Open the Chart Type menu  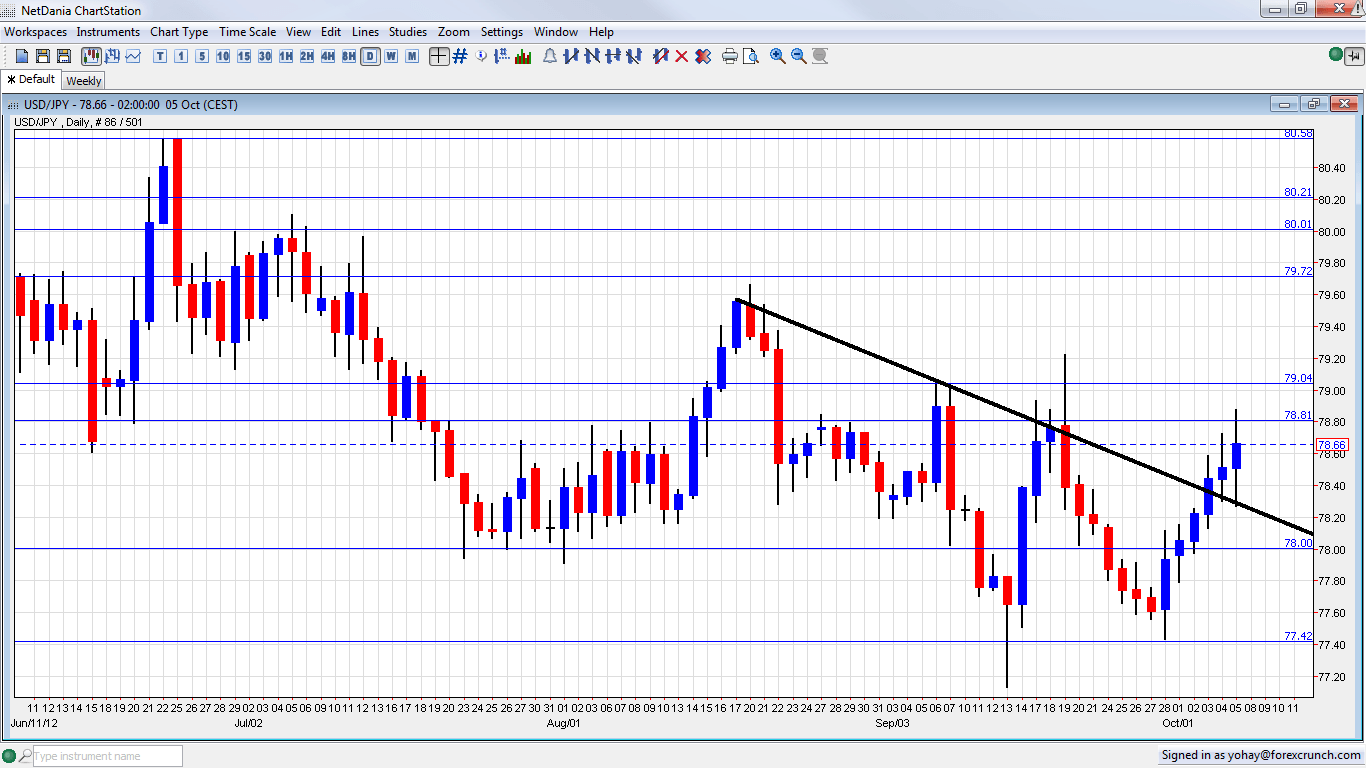point(179,32)
